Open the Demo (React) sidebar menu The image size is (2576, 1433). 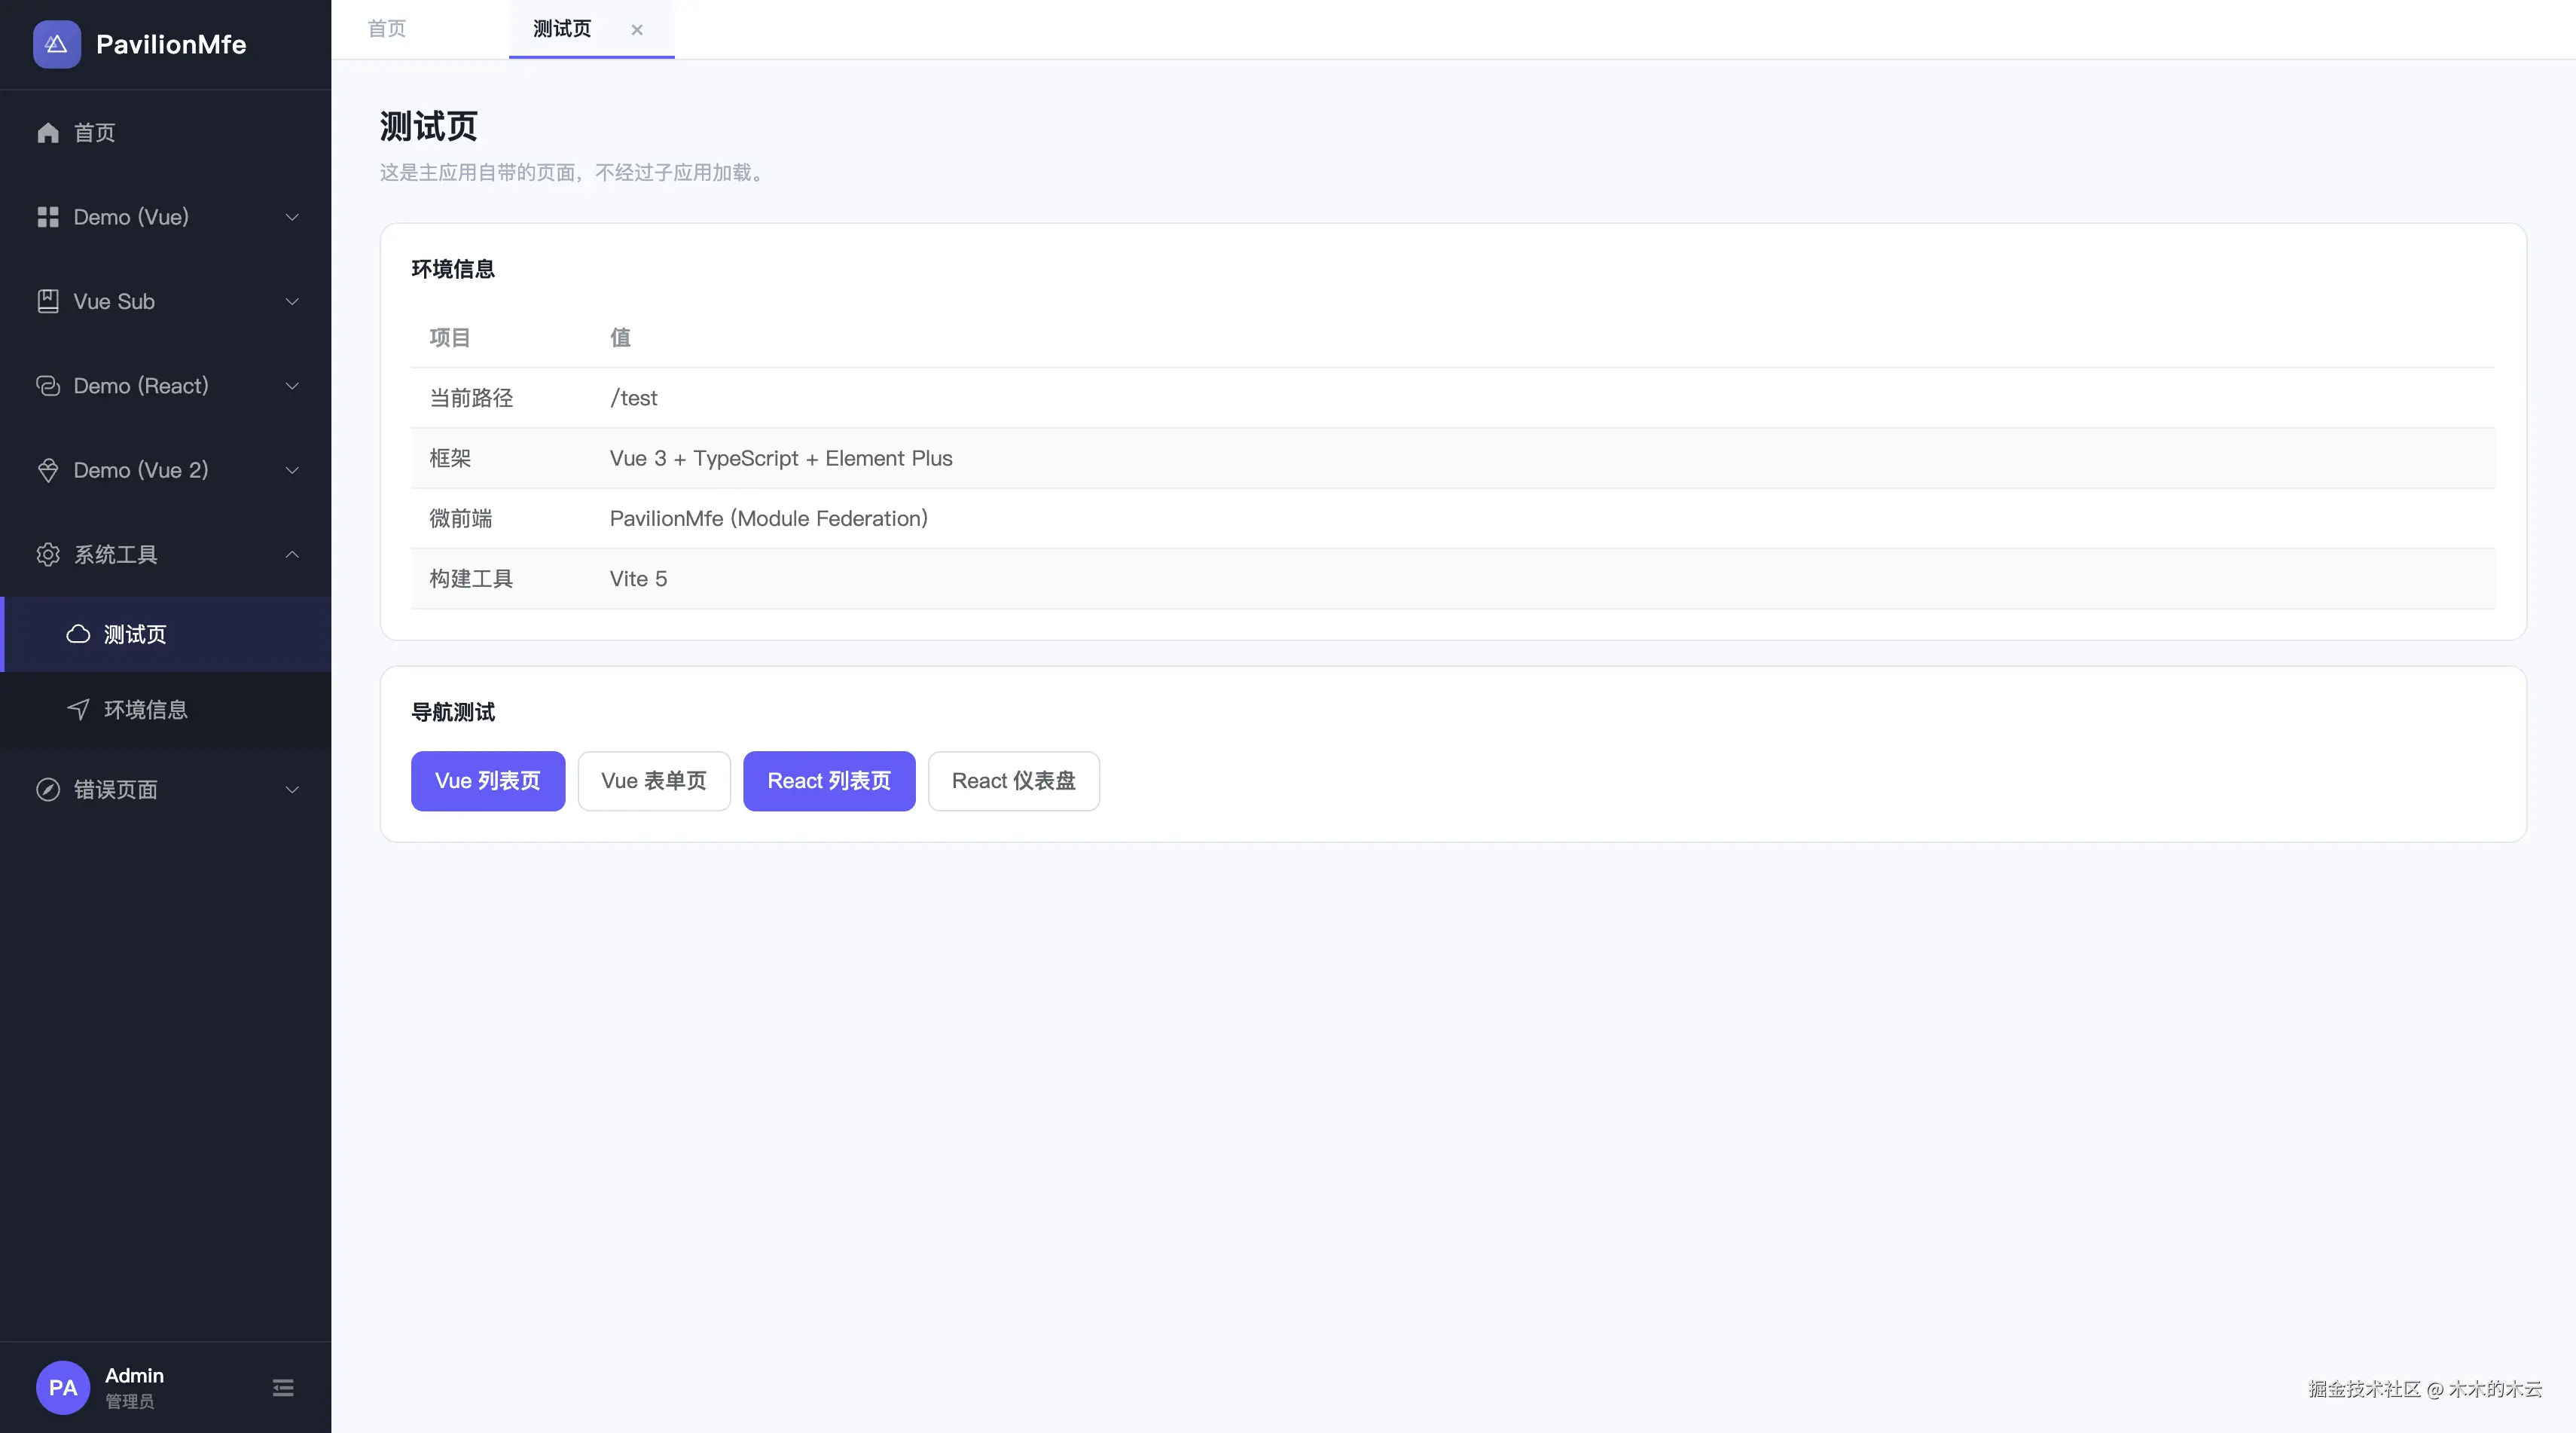point(166,386)
